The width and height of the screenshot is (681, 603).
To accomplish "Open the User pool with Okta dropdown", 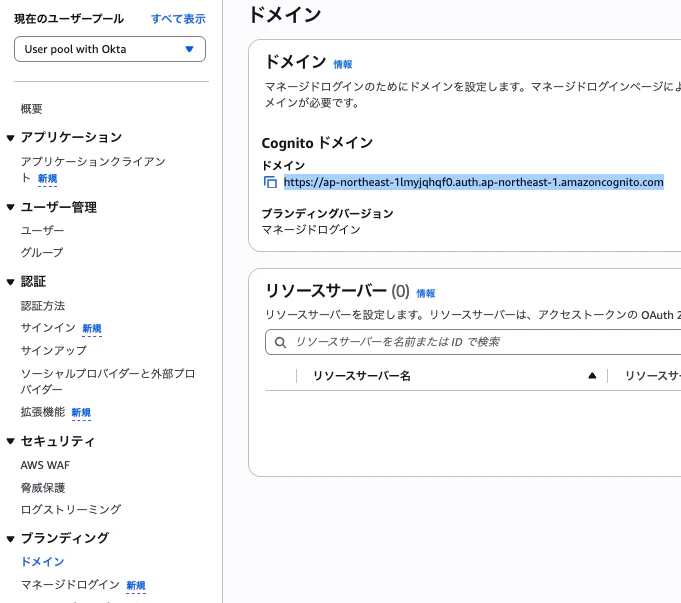I will (x=110, y=49).
